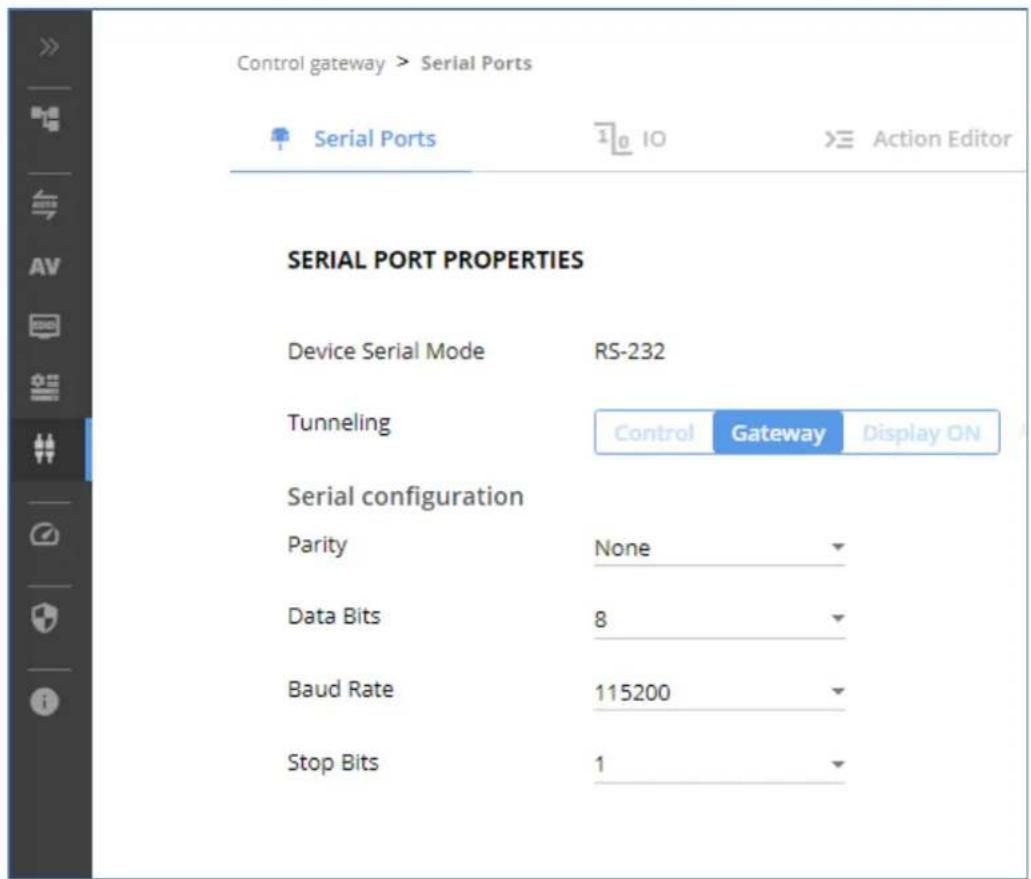Set Tunneling mode to Control
Image resolution: width=1031 pixels, height=879 pixels.
click(654, 433)
